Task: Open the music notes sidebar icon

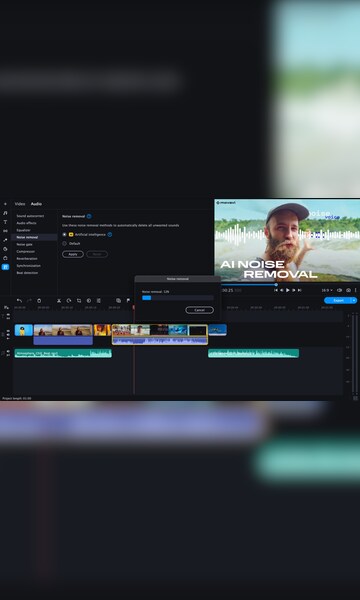Action: [5, 213]
